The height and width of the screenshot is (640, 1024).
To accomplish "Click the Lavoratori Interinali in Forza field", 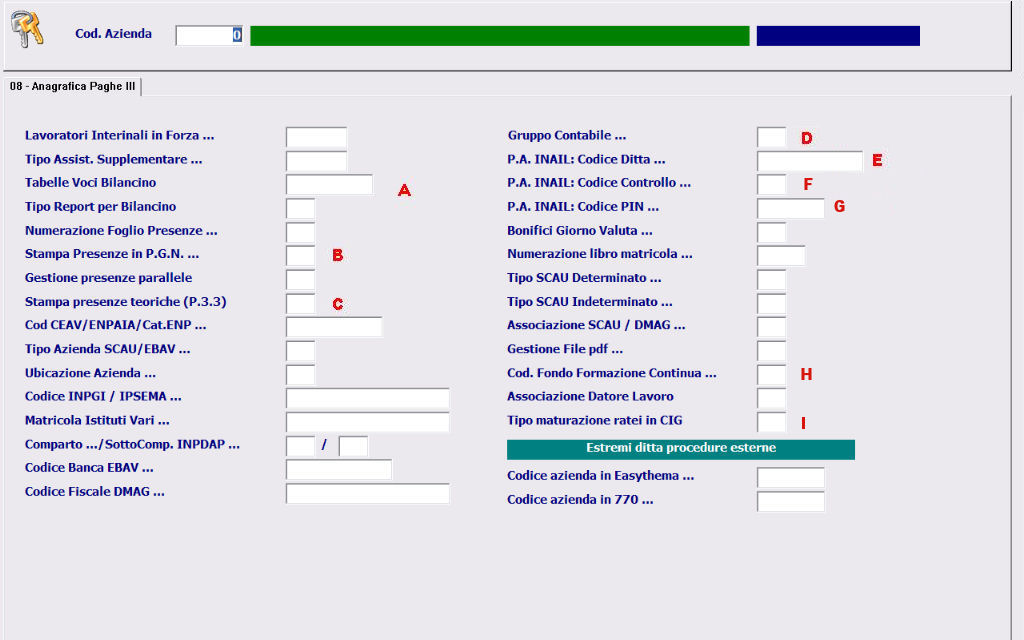I will (x=316, y=137).
